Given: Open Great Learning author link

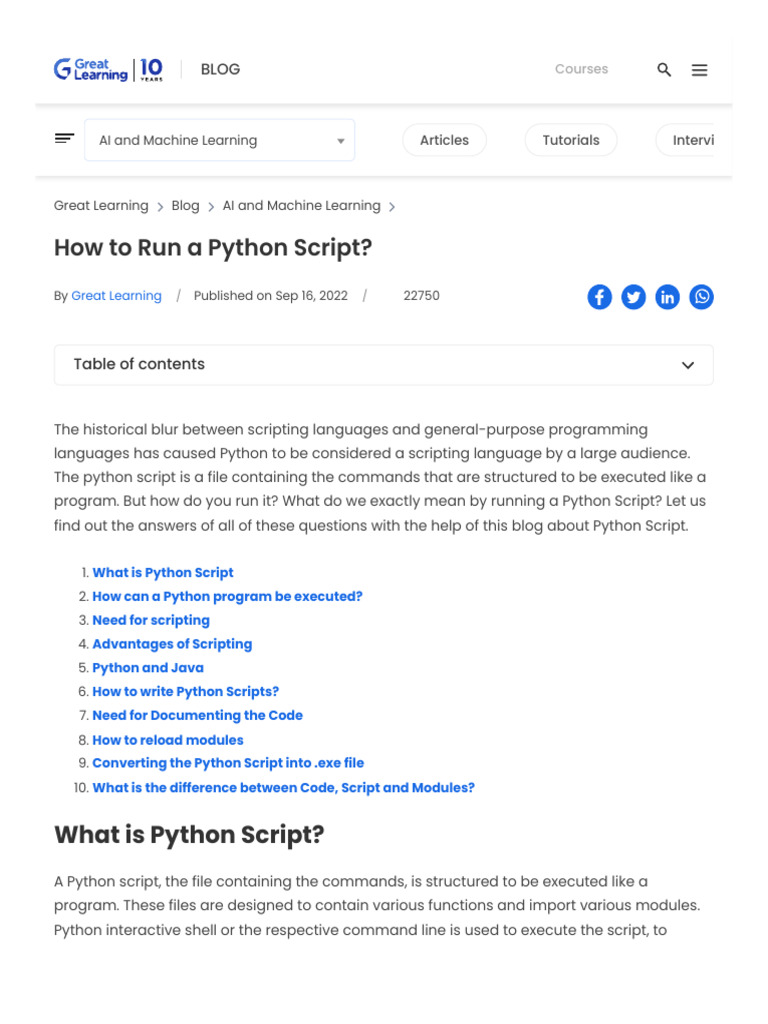Looking at the screenshot, I should 116,296.
